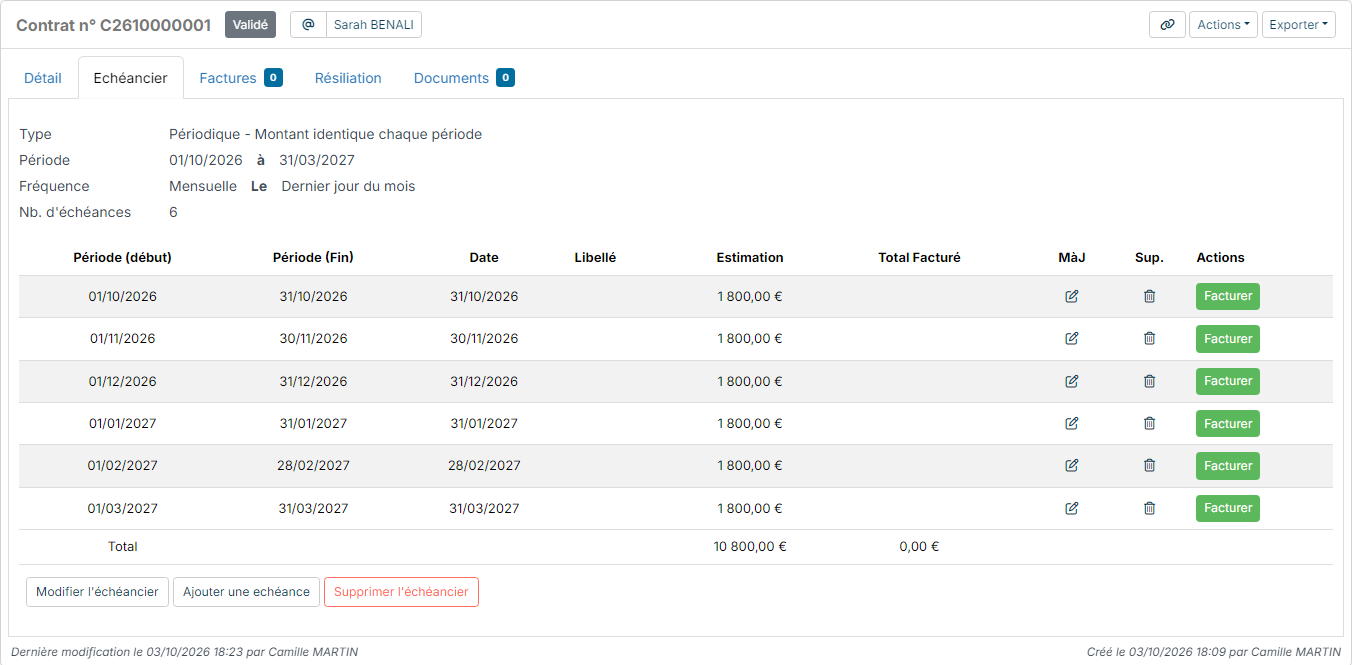The width and height of the screenshot is (1352, 665).
Task: Select the Echéancier tab
Action: coord(131,78)
